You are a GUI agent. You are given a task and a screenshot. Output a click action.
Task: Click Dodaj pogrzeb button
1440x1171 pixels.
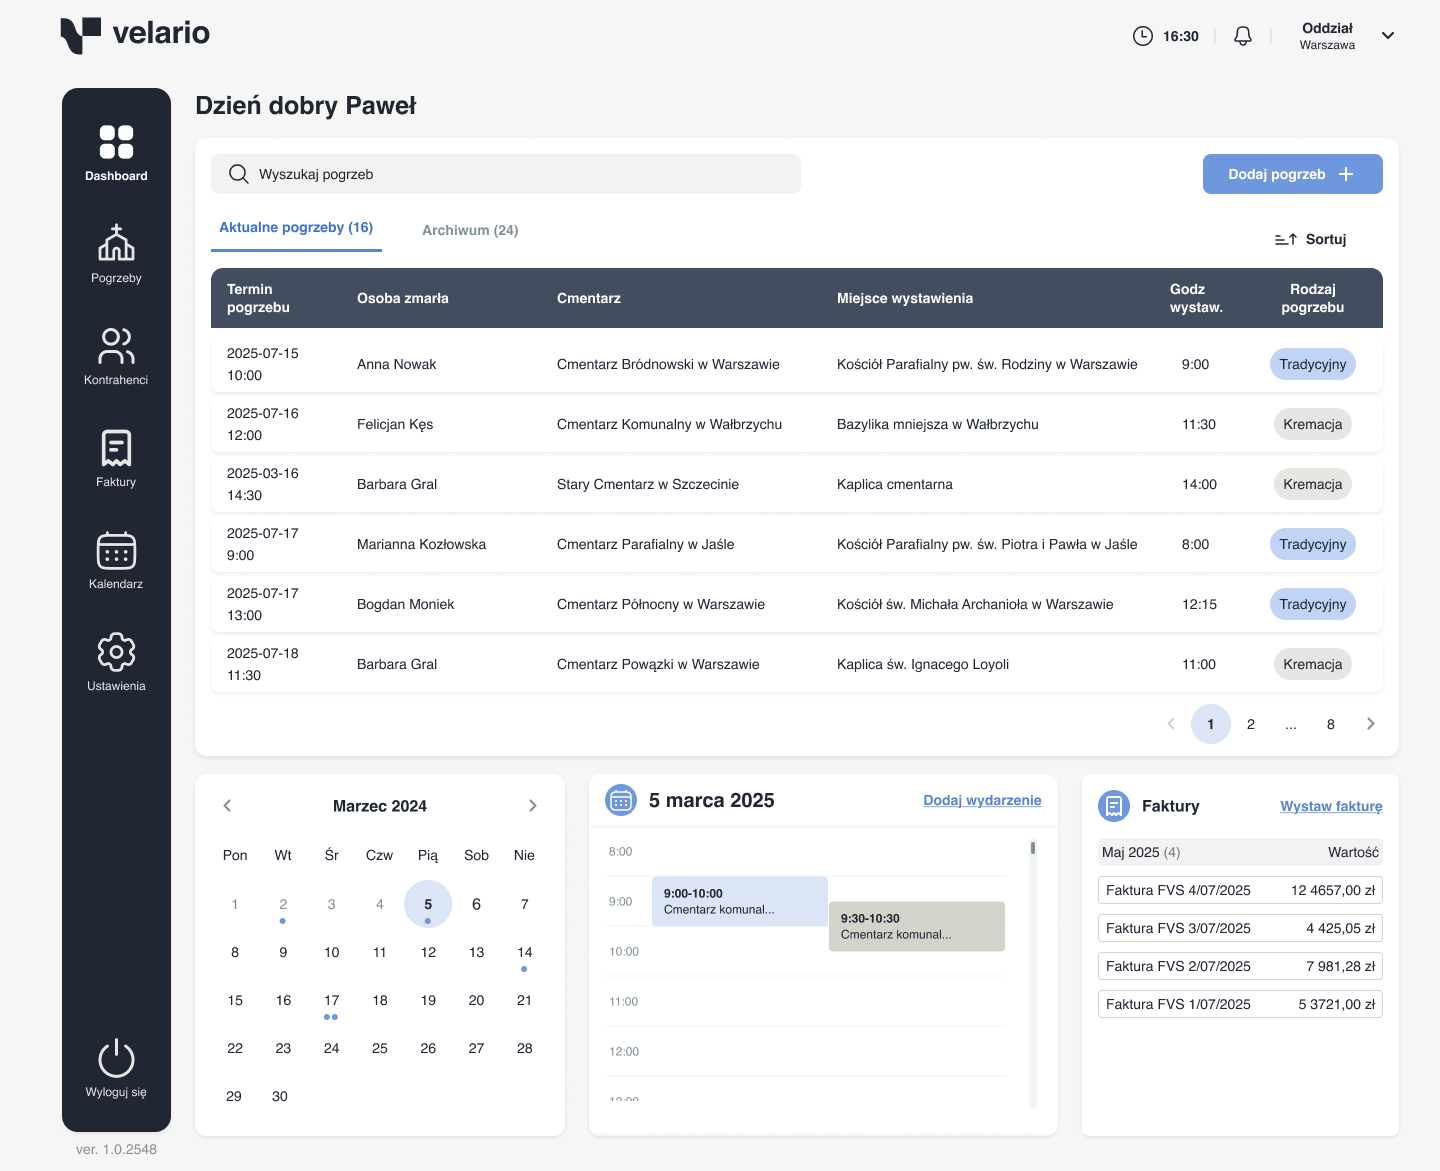point(1293,174)
